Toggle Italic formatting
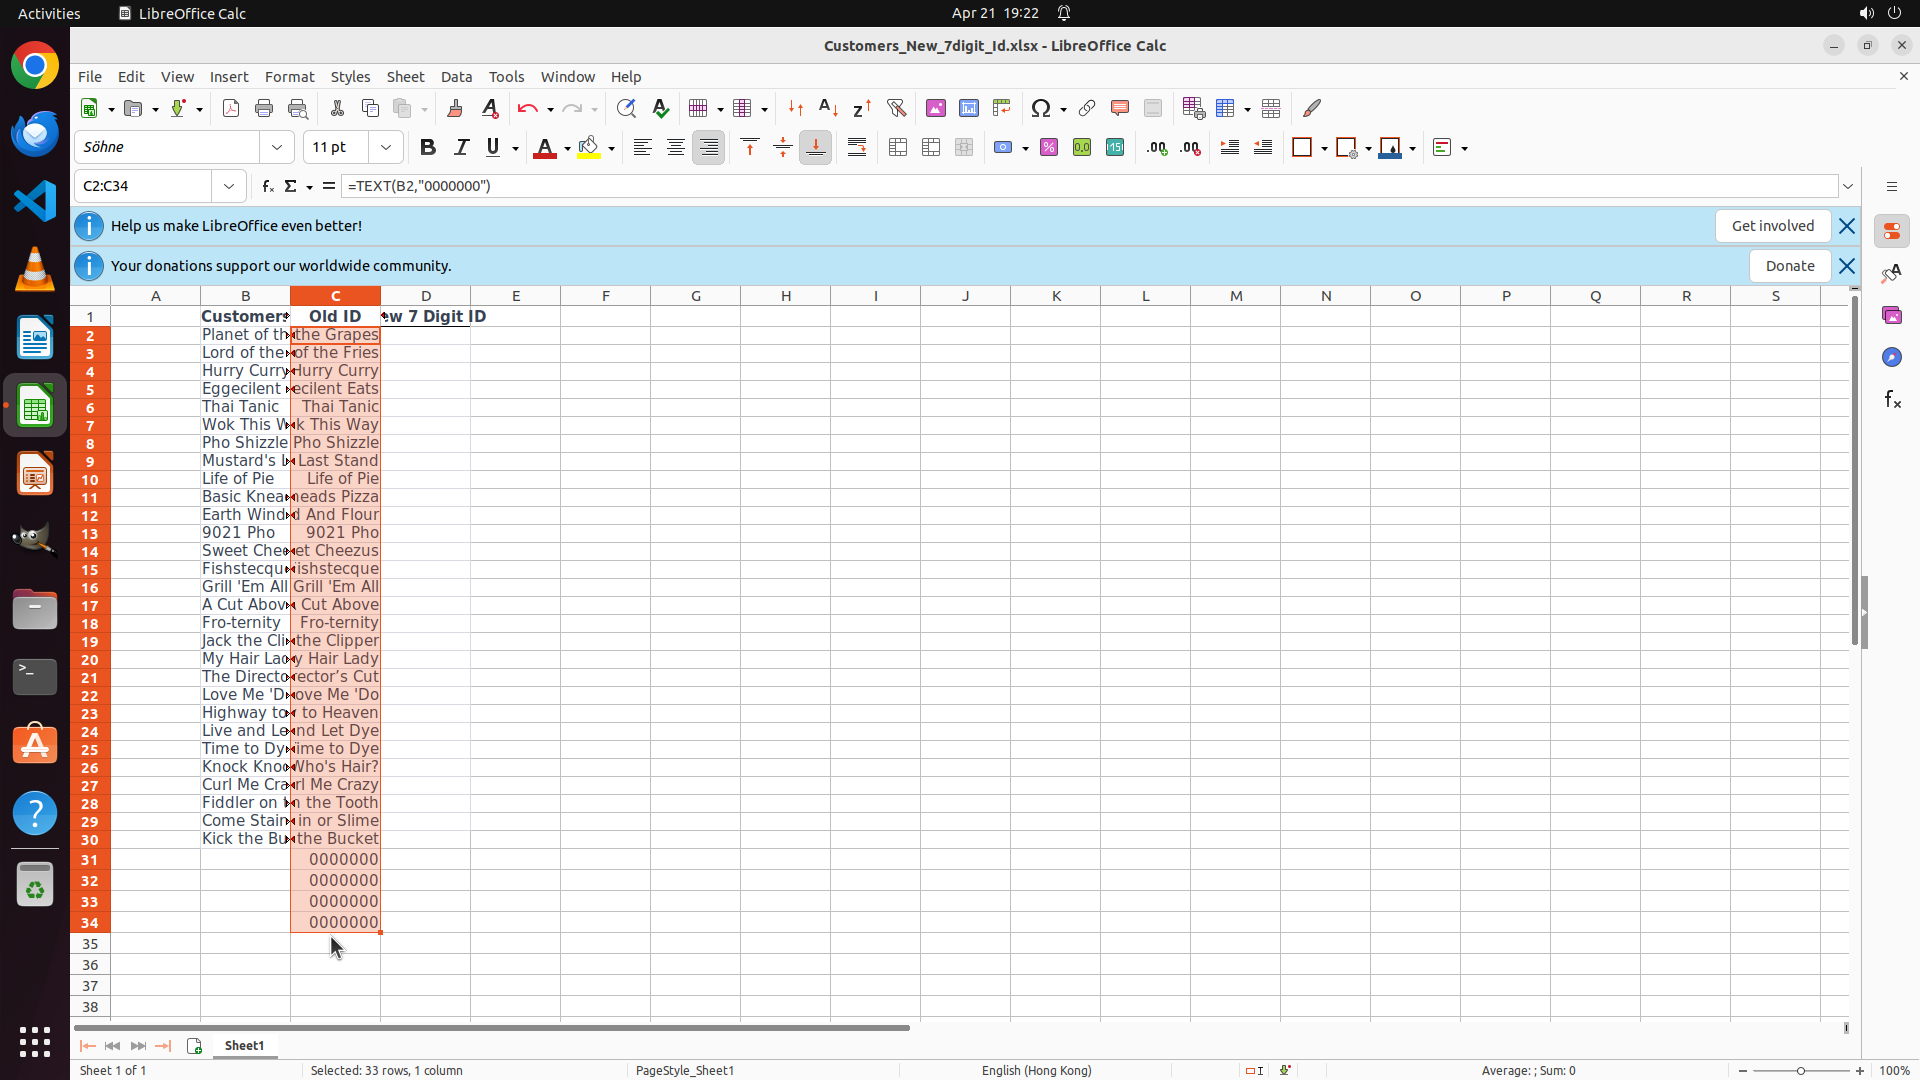 [461, 148]
